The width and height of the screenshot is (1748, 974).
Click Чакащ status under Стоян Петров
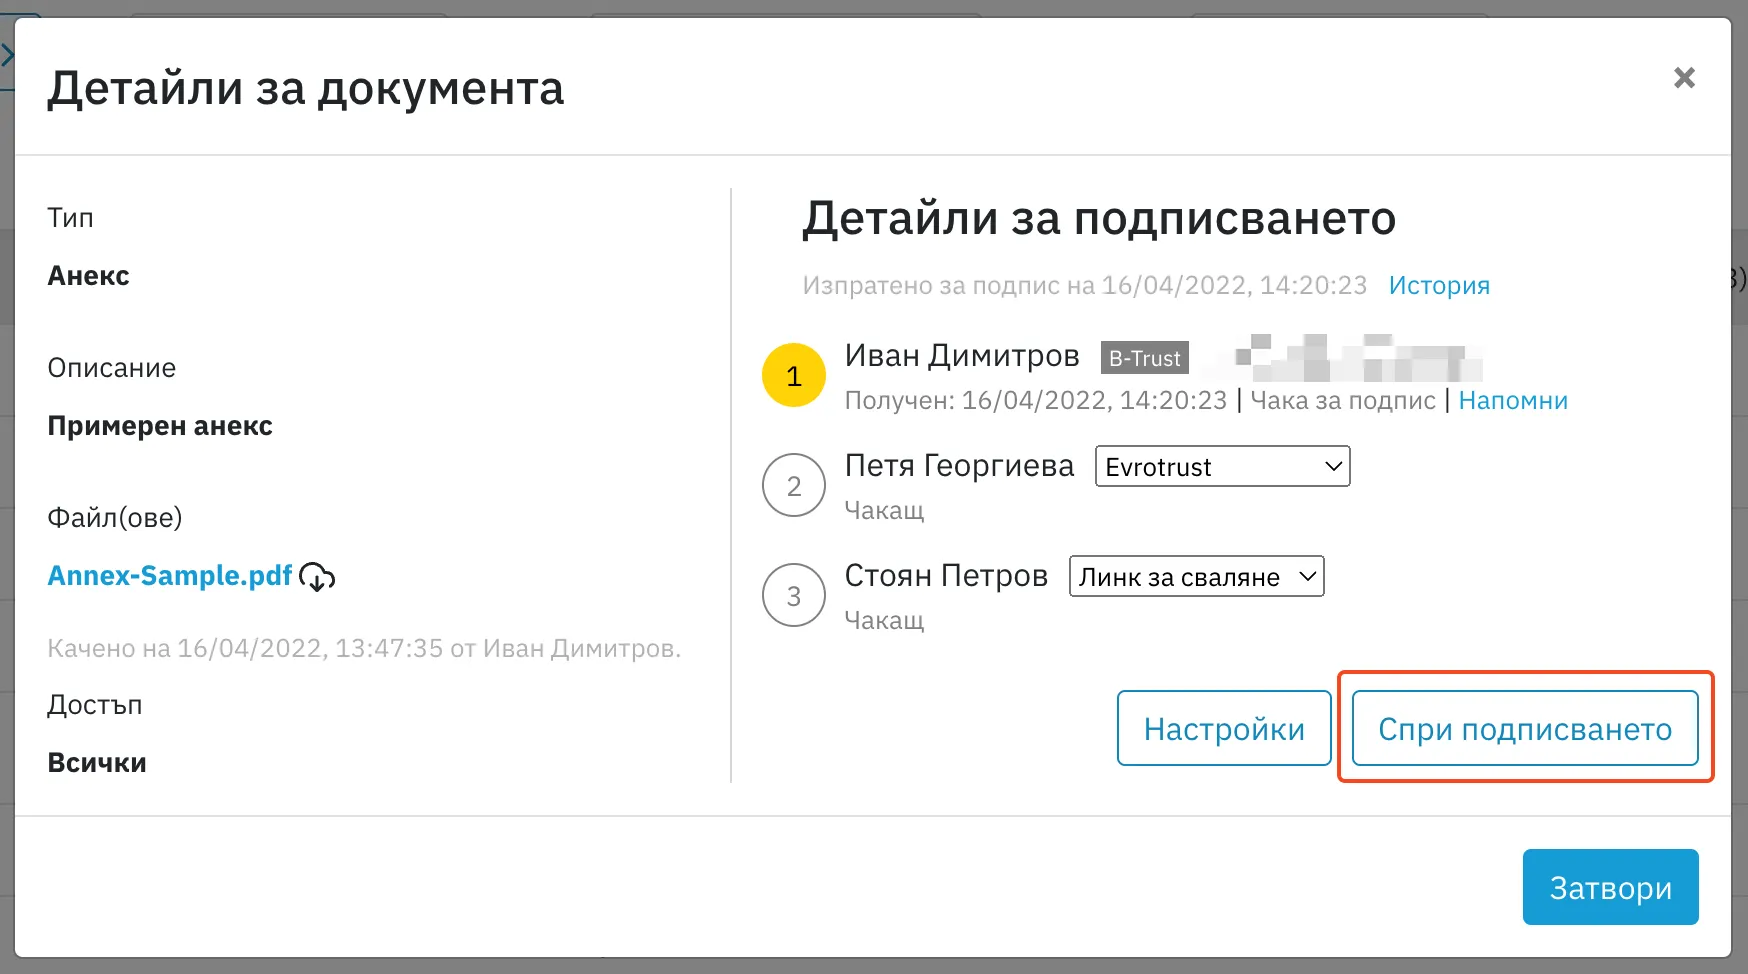(884, 620)
